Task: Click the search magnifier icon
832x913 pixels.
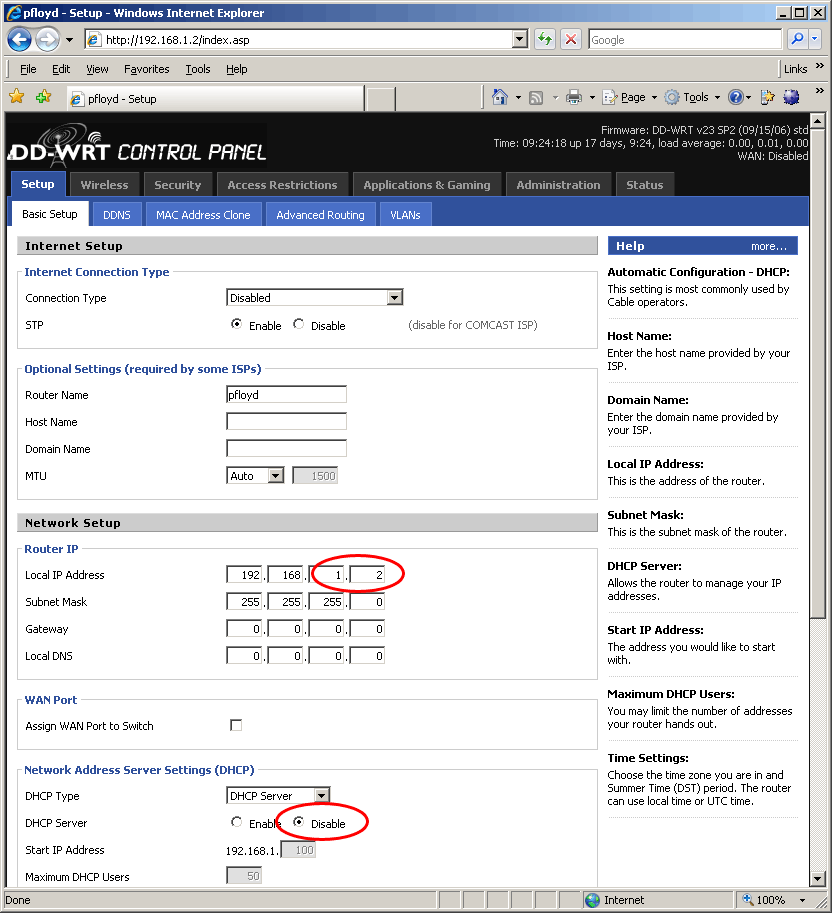Action: (798, 40)
